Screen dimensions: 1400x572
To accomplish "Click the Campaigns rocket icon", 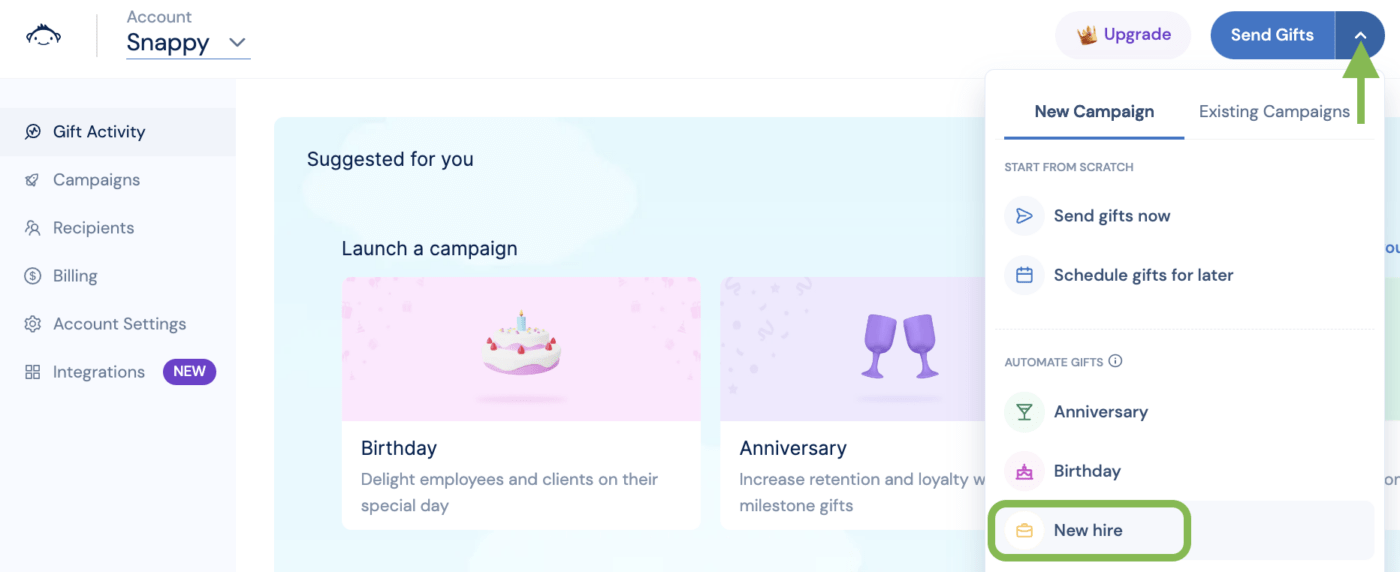I will click(33, 180).
